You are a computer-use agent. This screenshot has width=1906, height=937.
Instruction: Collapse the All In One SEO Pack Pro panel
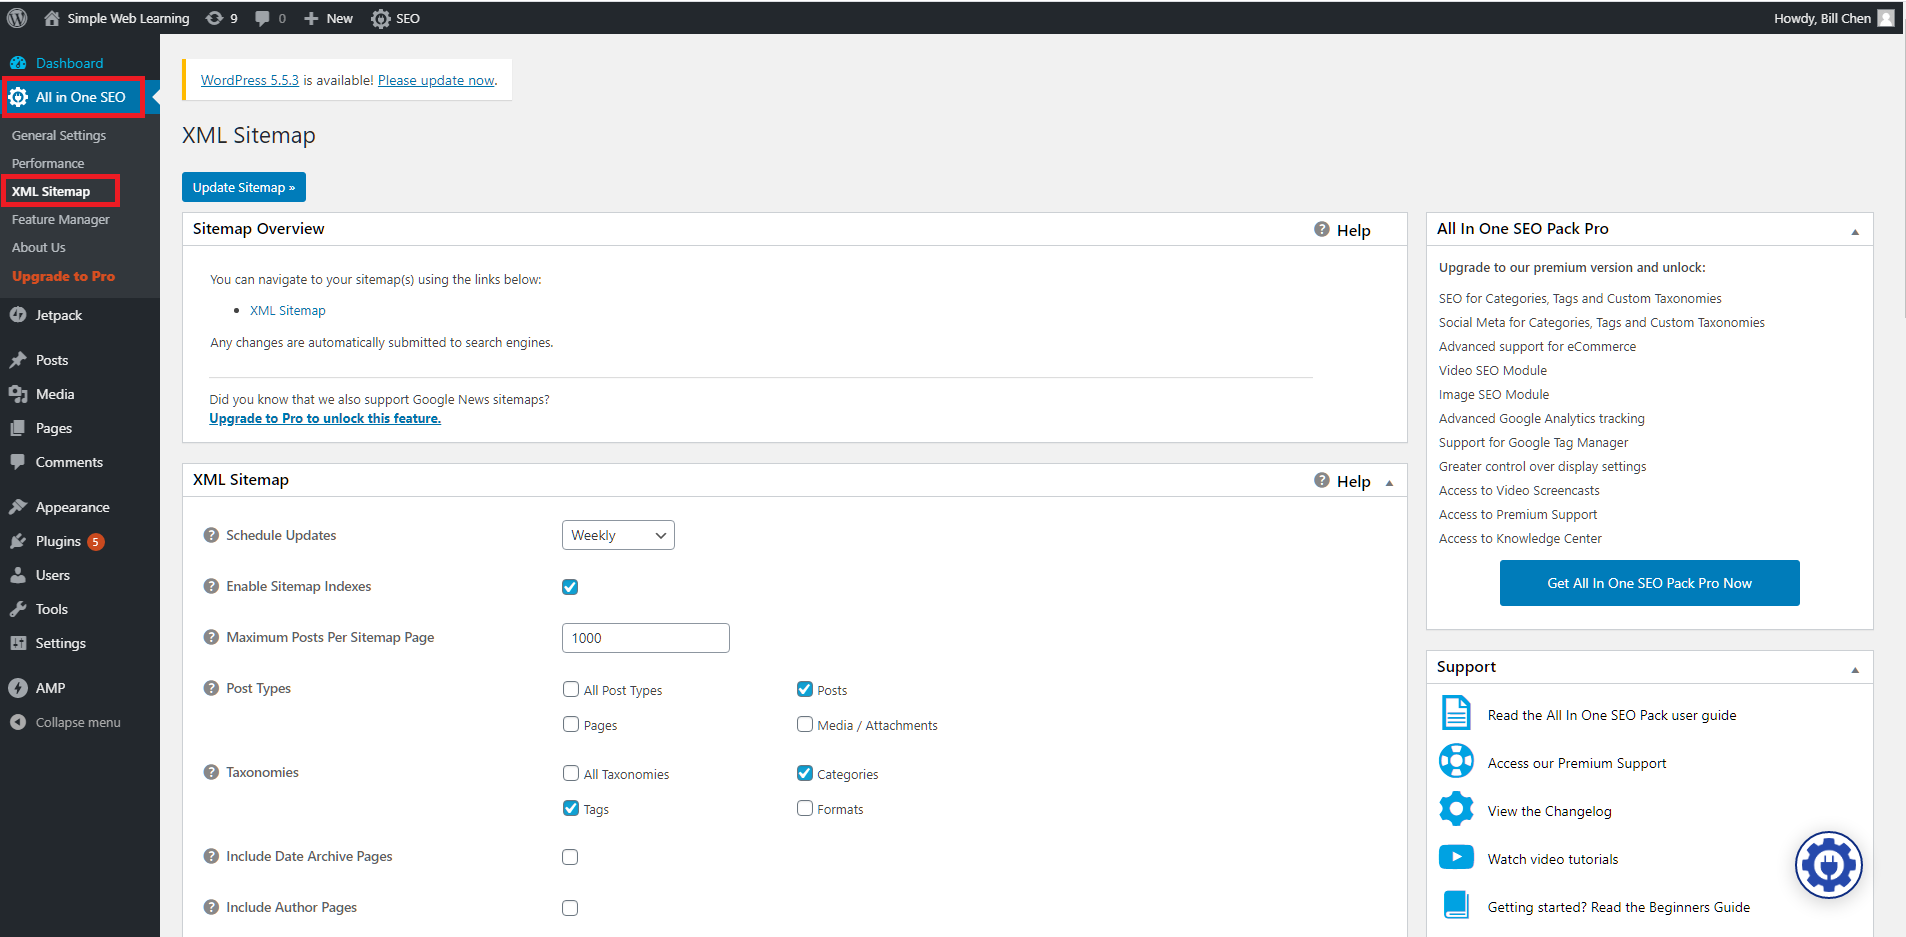[x=1855, y=232]
